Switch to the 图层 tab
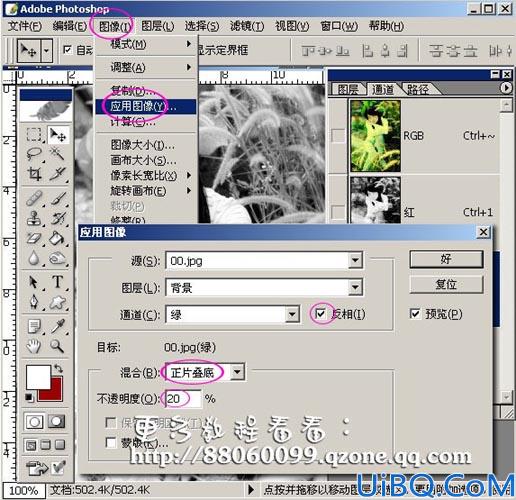516x500 pixels. (348, 89)
